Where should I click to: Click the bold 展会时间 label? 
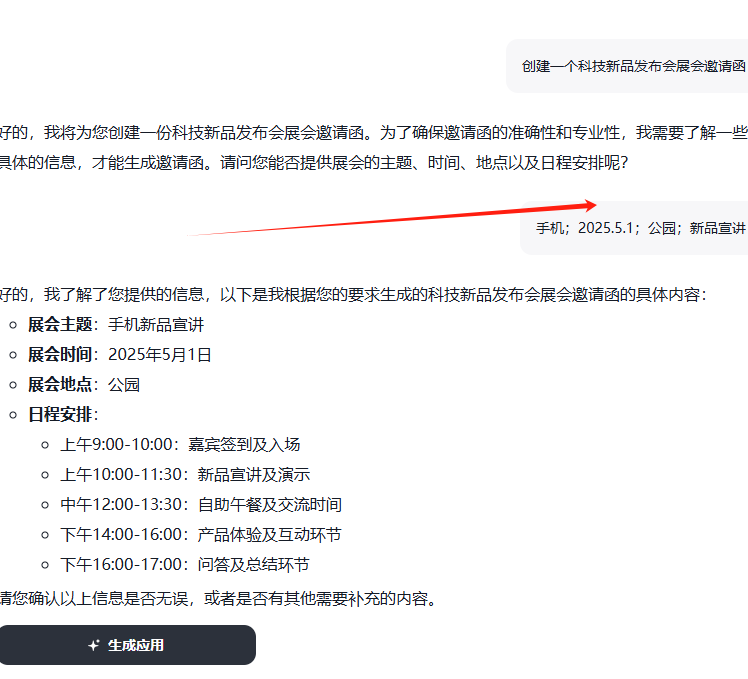pos(60,355)
